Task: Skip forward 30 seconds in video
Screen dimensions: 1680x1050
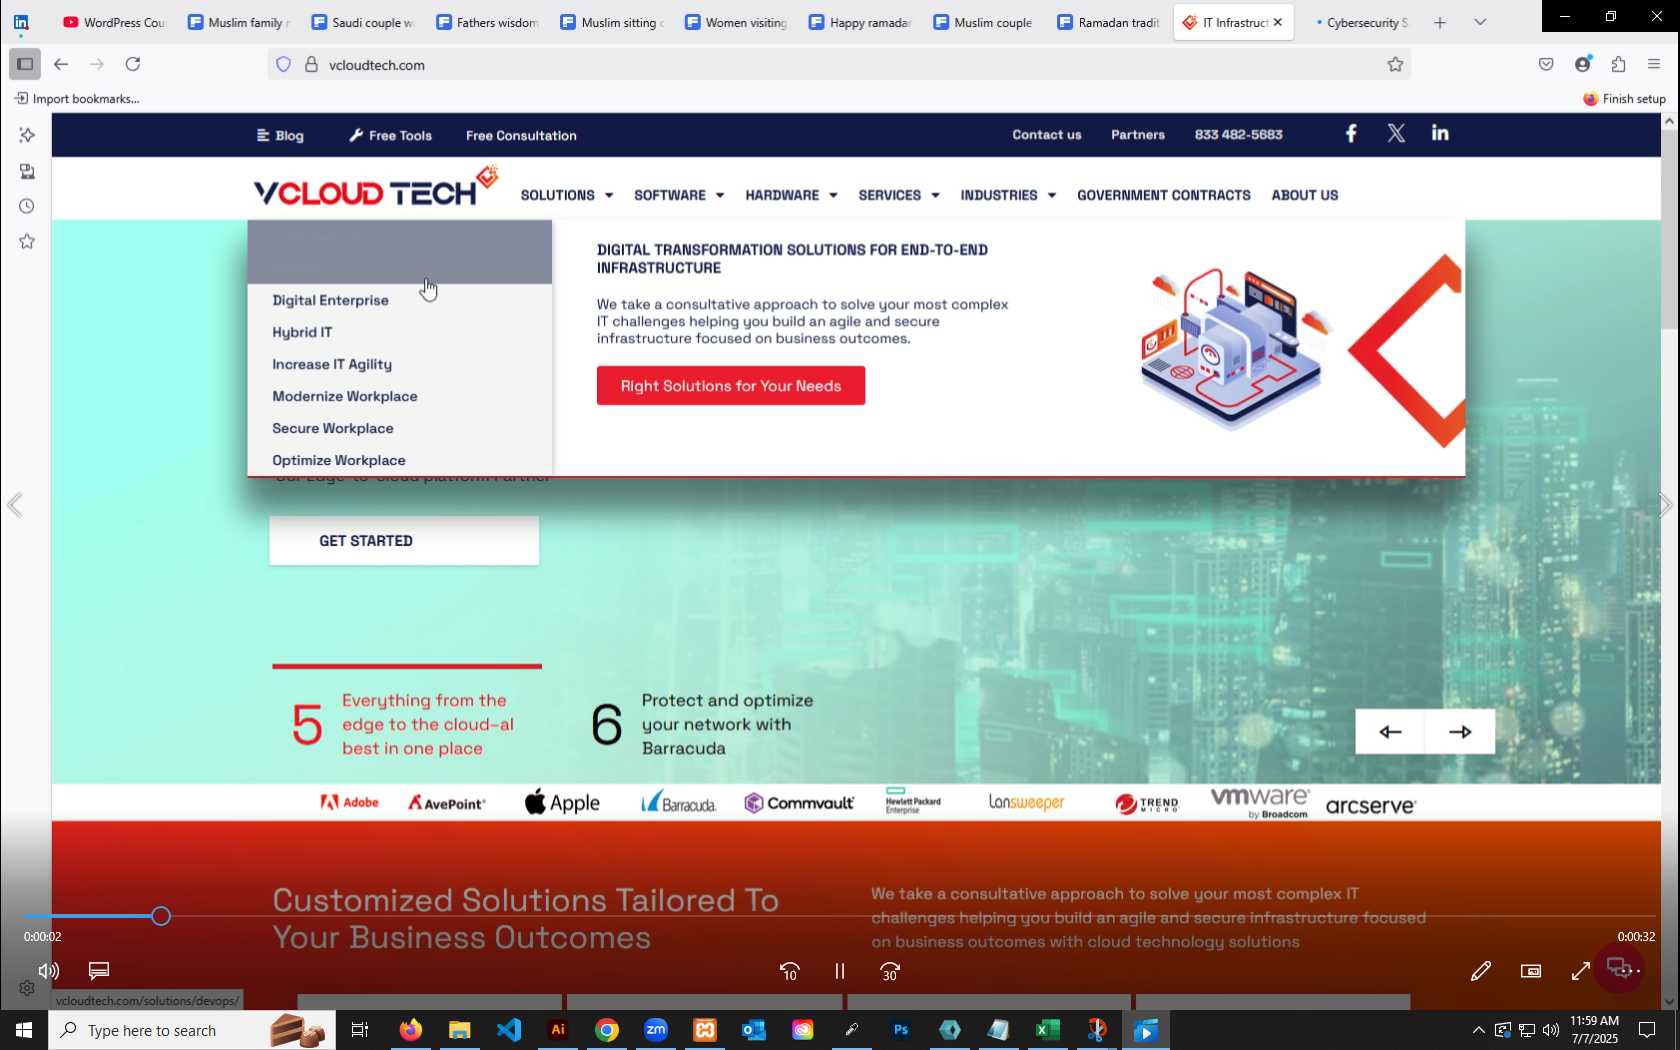Action: [x=890, y=971]
